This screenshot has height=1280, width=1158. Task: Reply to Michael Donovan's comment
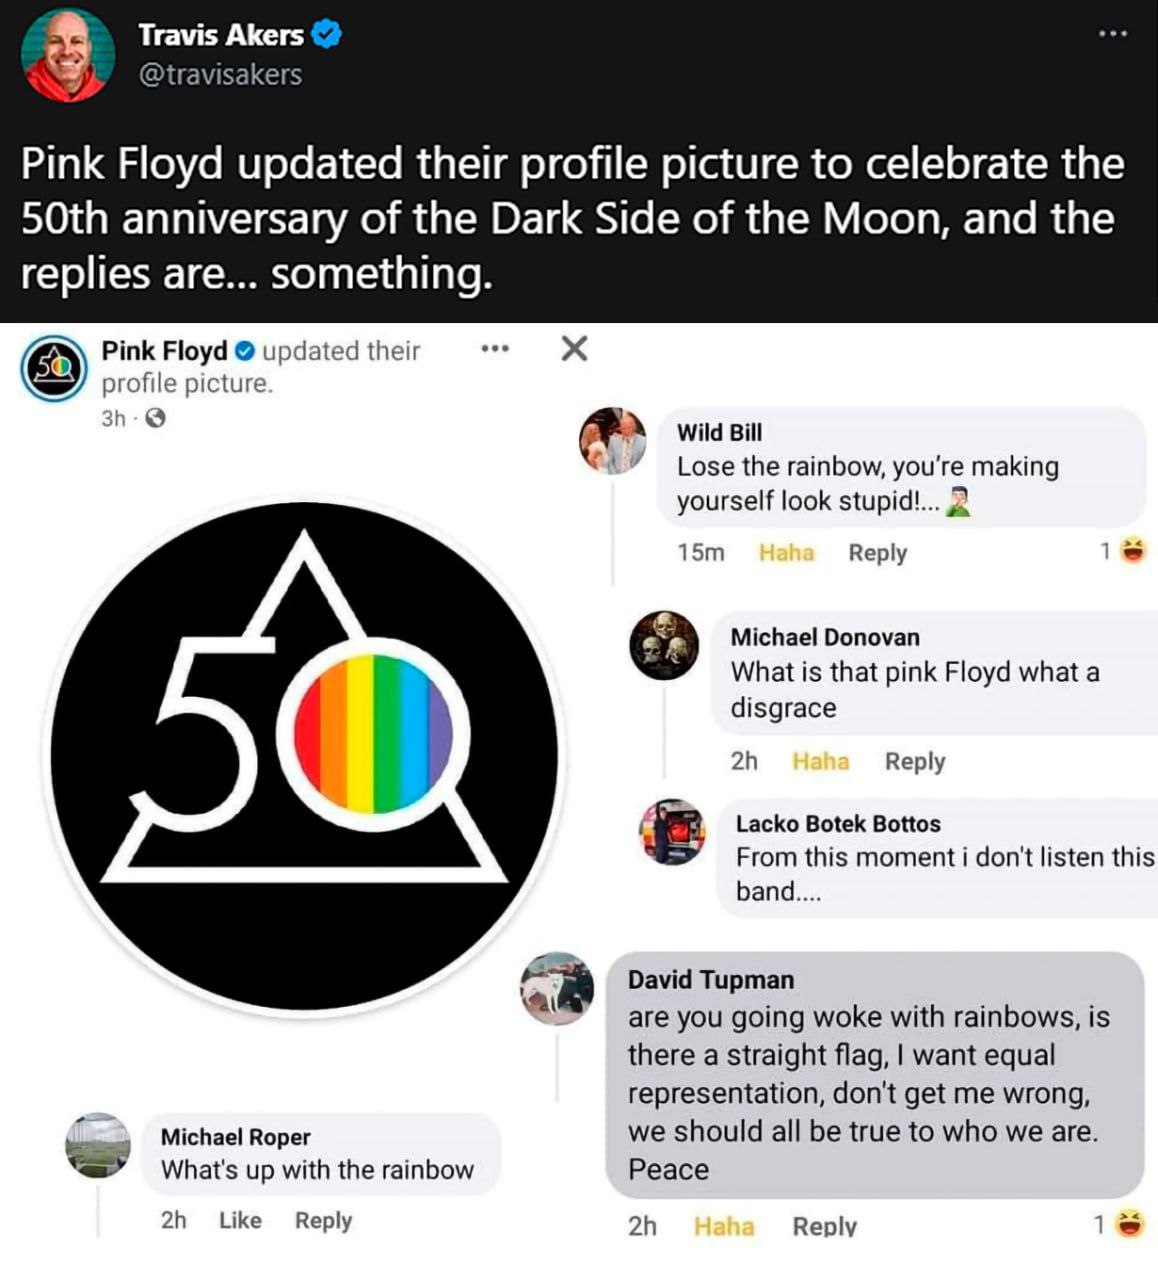point(914,762)
